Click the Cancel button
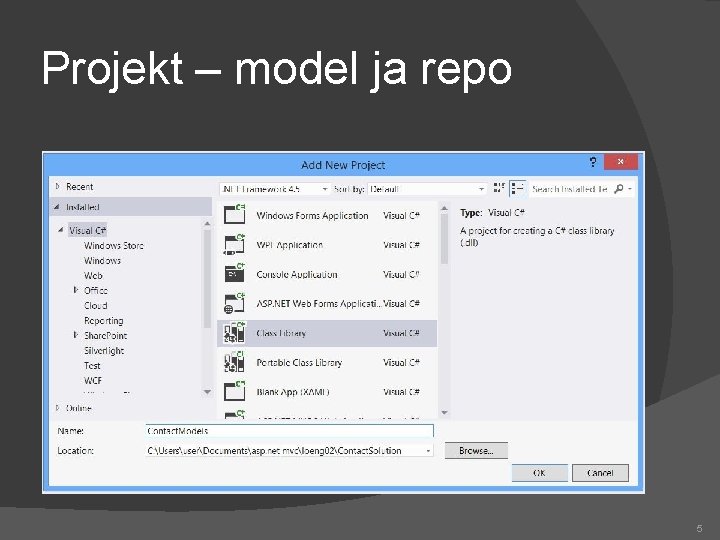This screenshot has height=540, width=720. (x=600, y=473)
